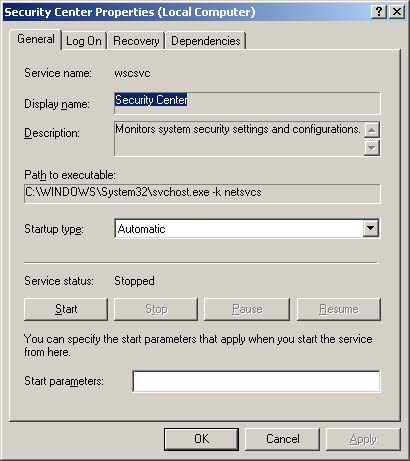Click the Automatic startup type combo box
This screenshot has height=461, width=410.
(247, 228)
